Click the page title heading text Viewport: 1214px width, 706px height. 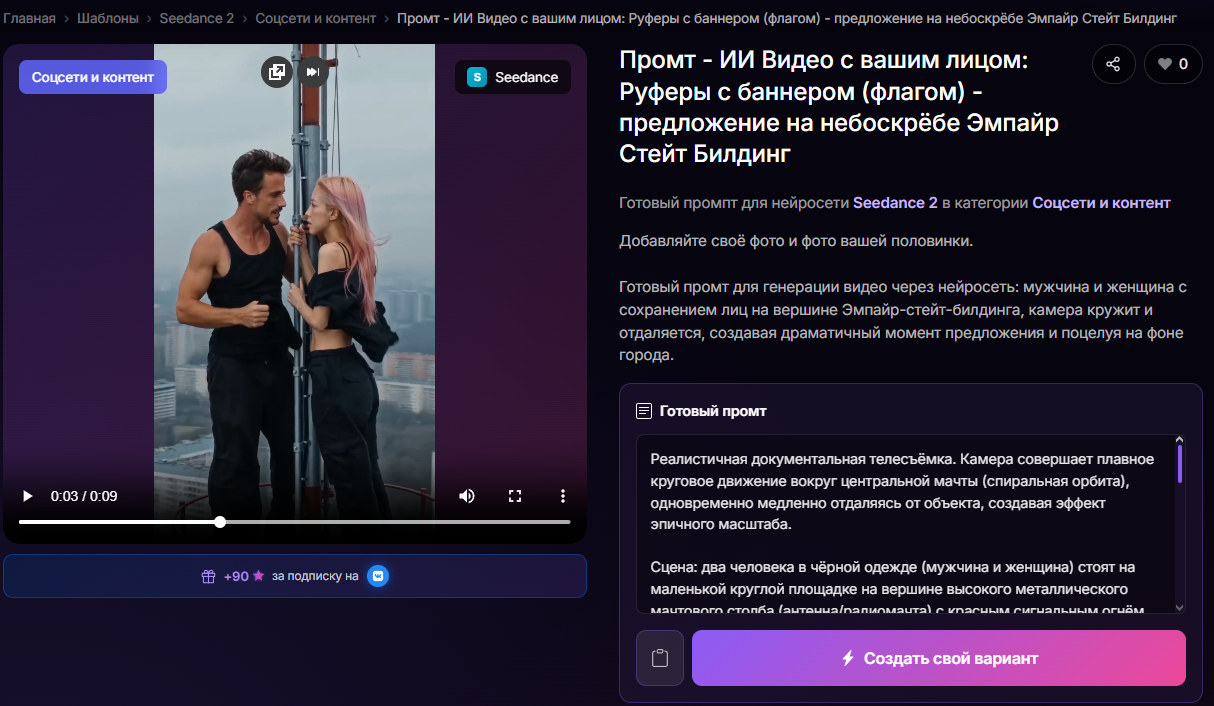coord(838,108)
